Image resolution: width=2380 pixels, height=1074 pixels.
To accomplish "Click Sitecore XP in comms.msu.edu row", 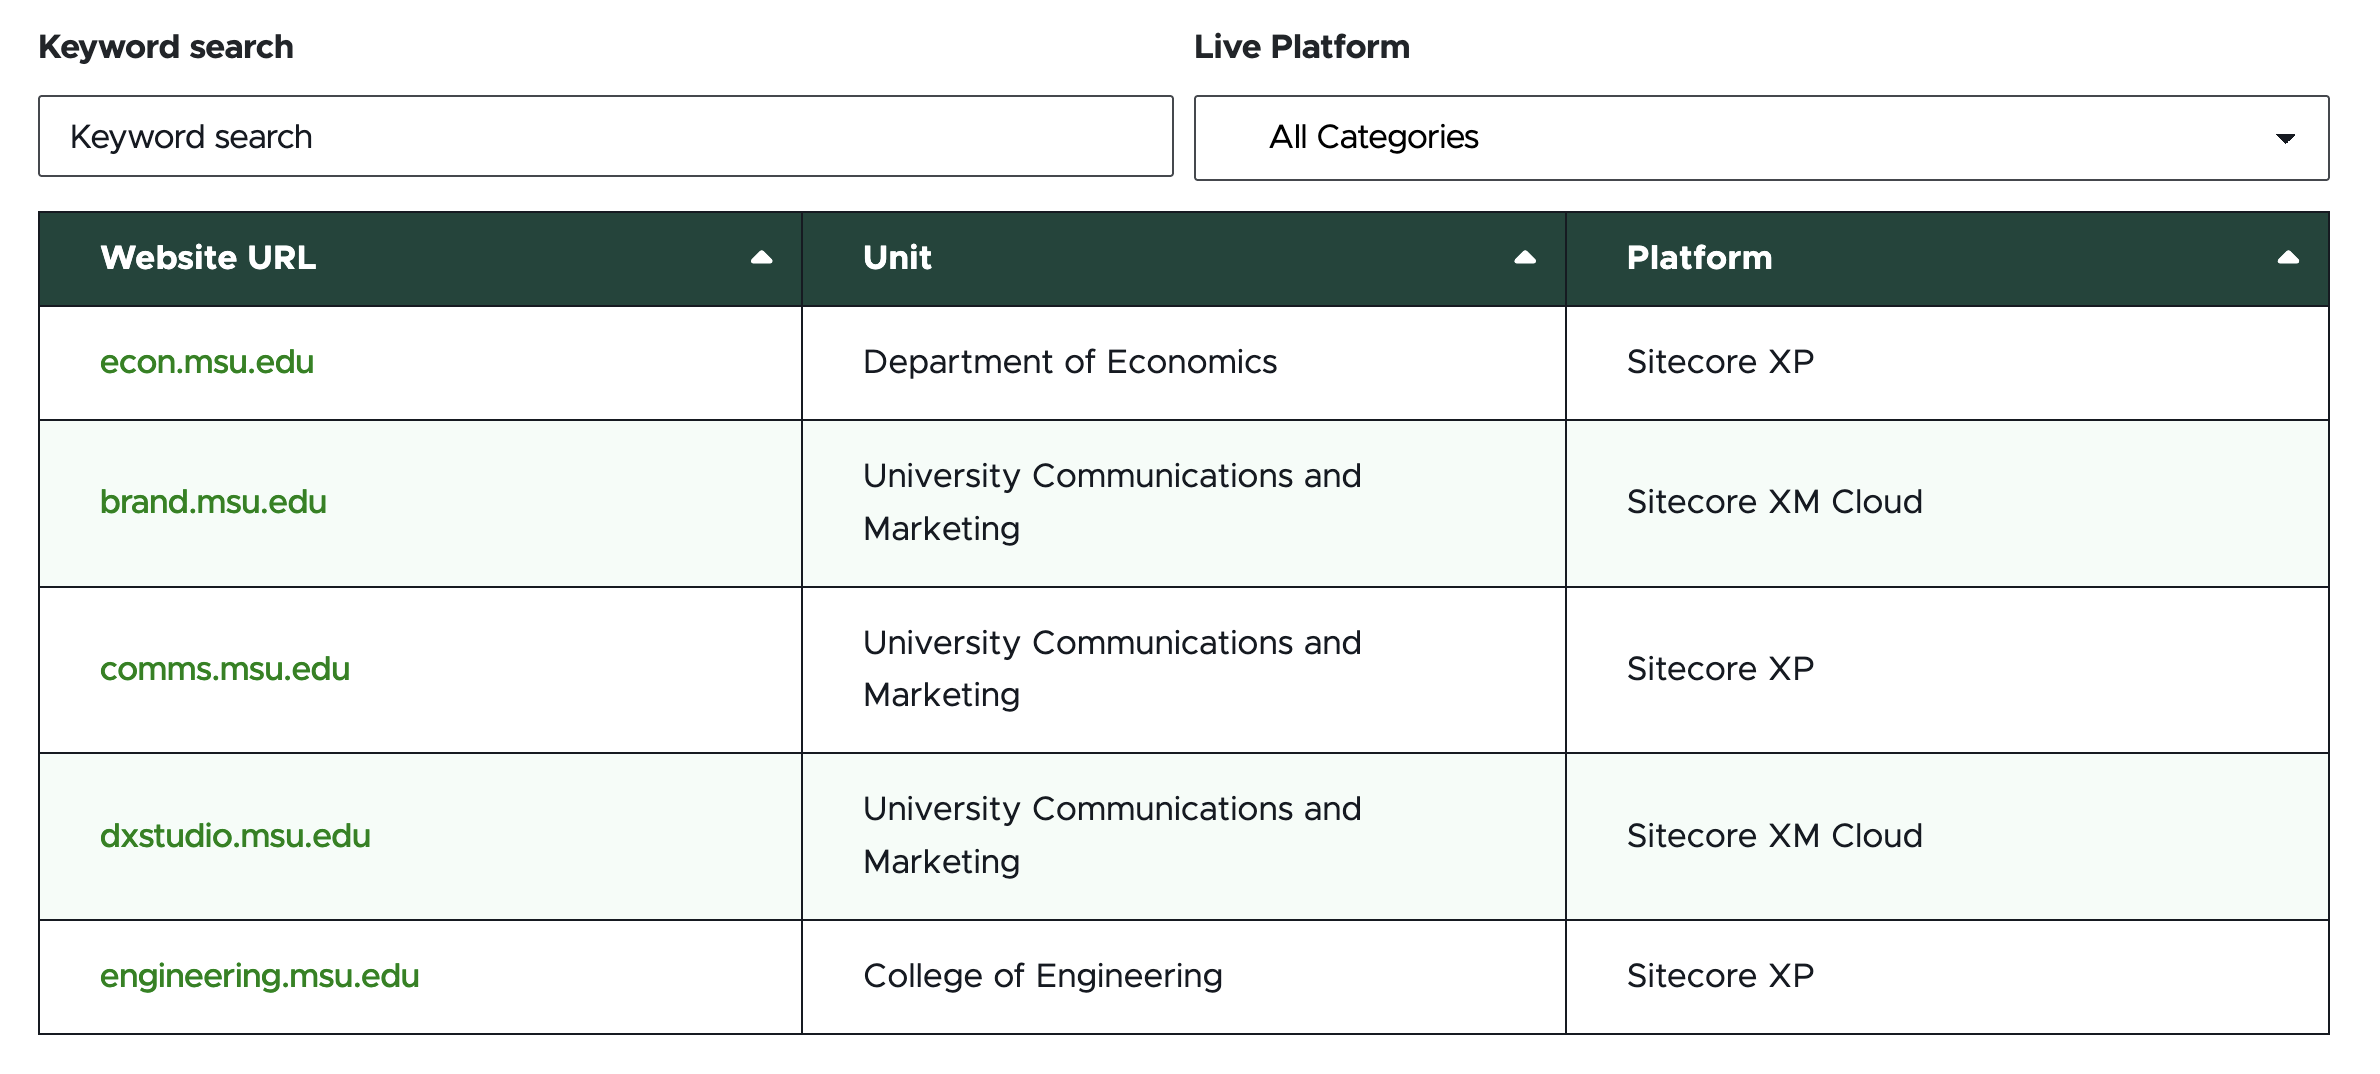I will tap(1720, 669).
